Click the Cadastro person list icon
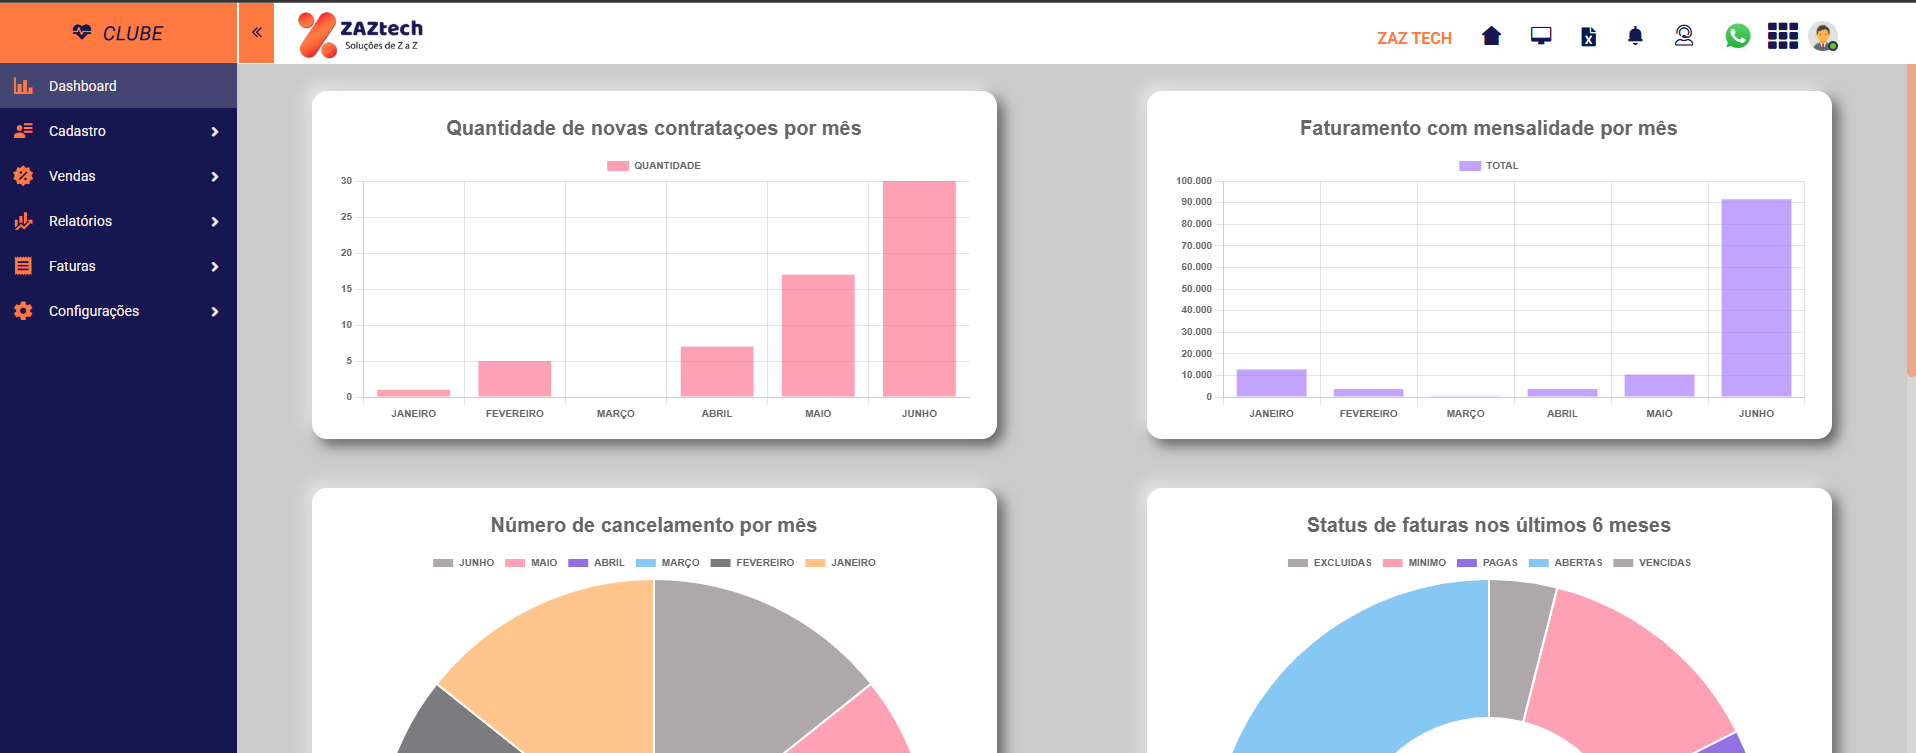Screen dimensions: 1916x753 tap(23, 131)
